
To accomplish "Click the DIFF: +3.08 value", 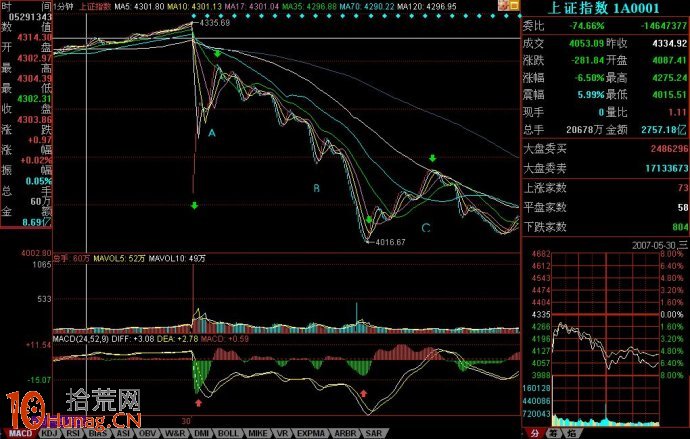I will pos(131,339).
